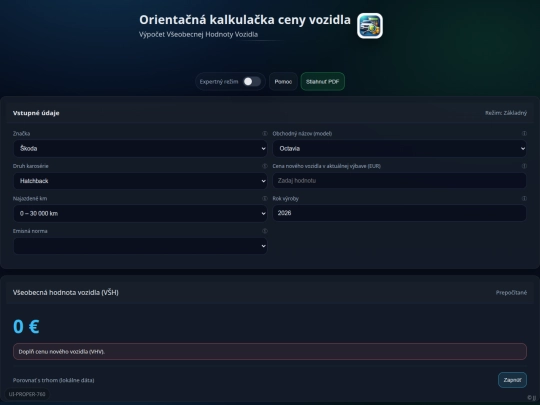Click the Rok výroby field showing 2026
The width and height of the screenshot is (540, 405).
399,213
